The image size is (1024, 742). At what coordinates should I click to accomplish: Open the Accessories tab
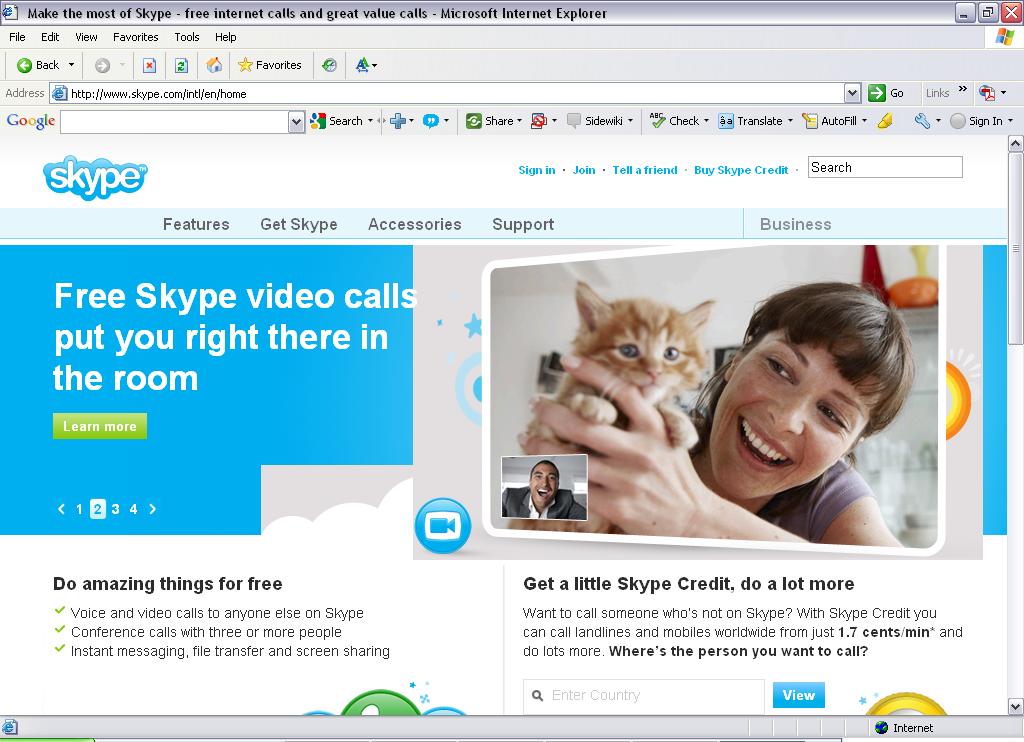[415, 224]
